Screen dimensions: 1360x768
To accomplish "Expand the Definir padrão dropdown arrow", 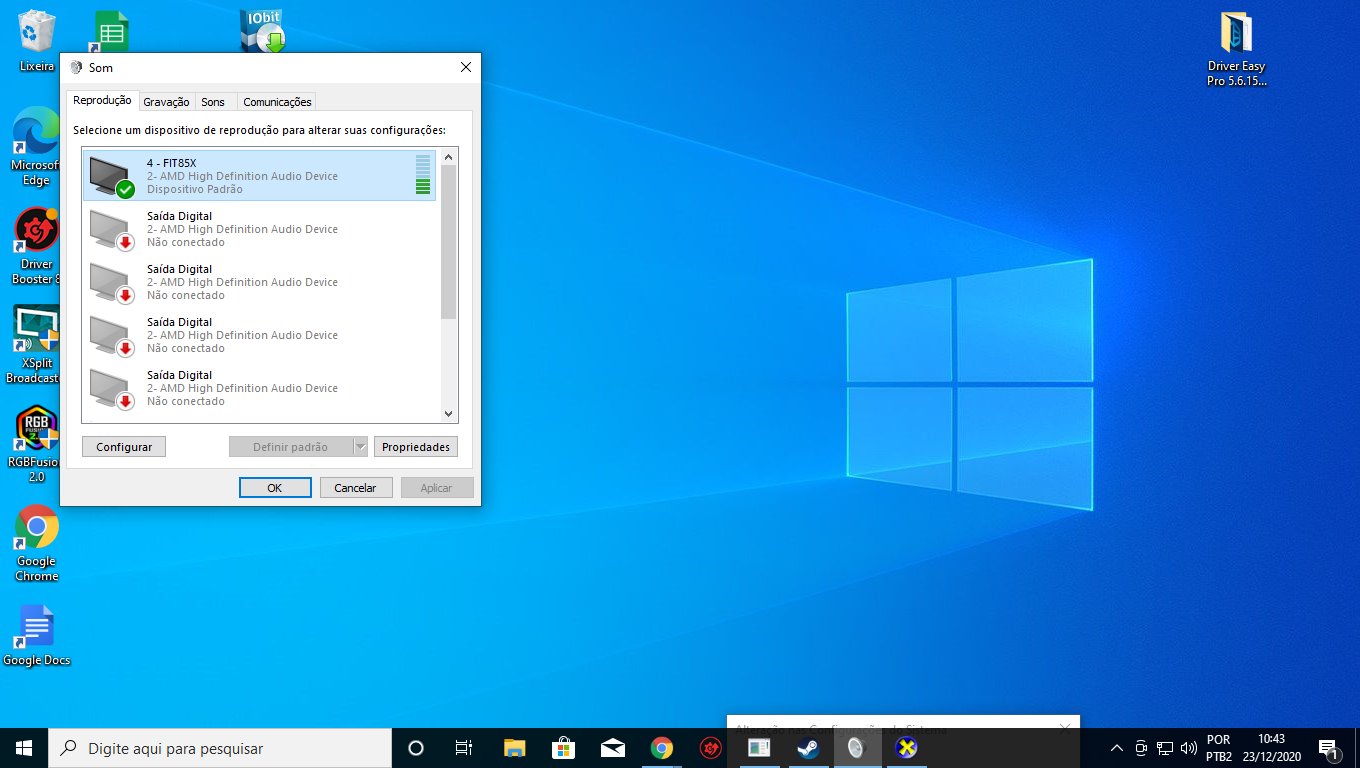I will pyautogui.click(x=361, y=447).
